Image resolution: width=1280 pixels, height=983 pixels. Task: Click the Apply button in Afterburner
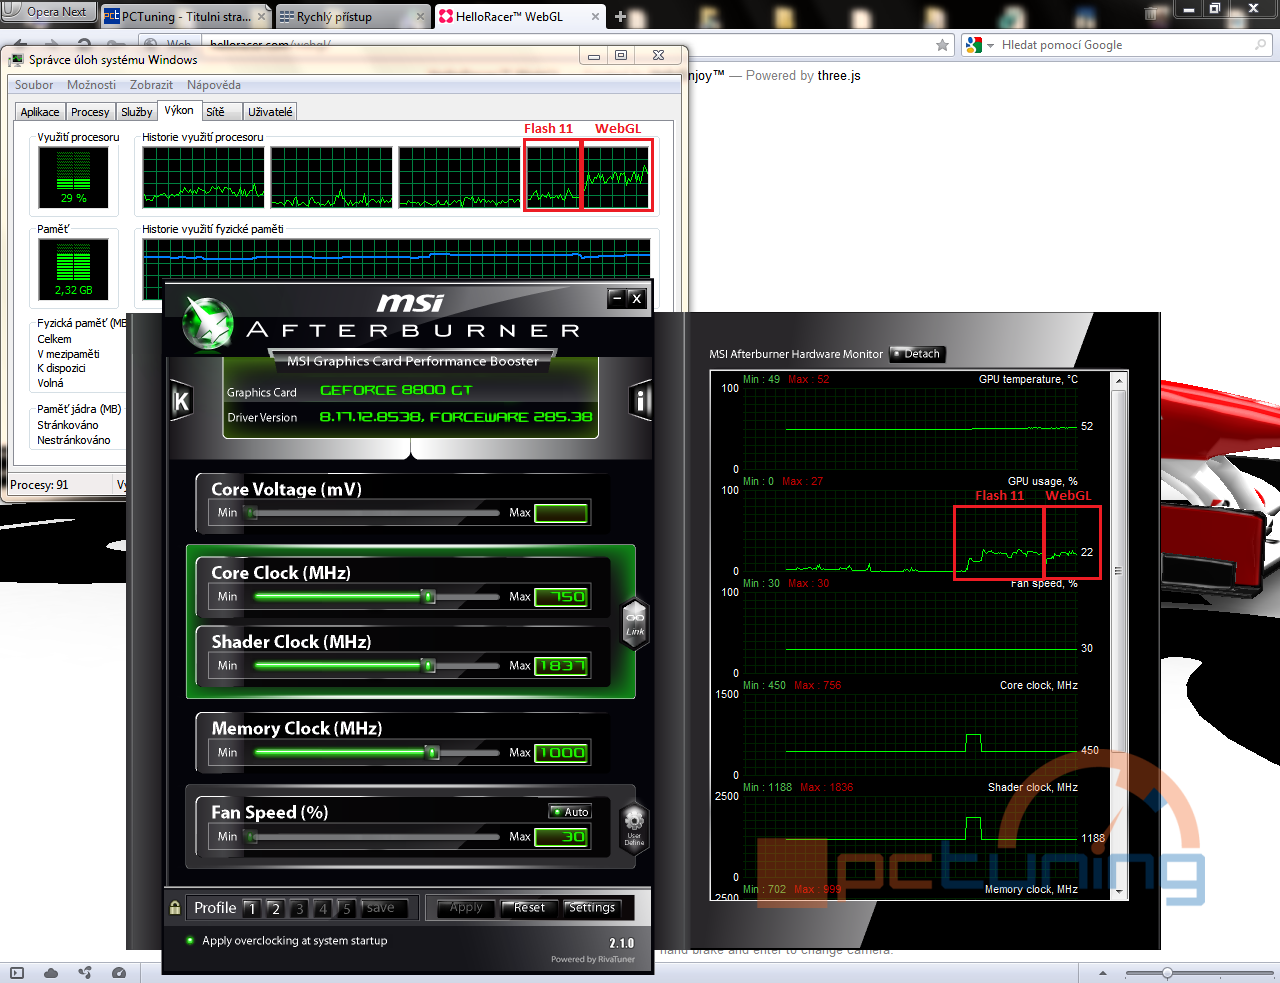(x=466, y=908)
